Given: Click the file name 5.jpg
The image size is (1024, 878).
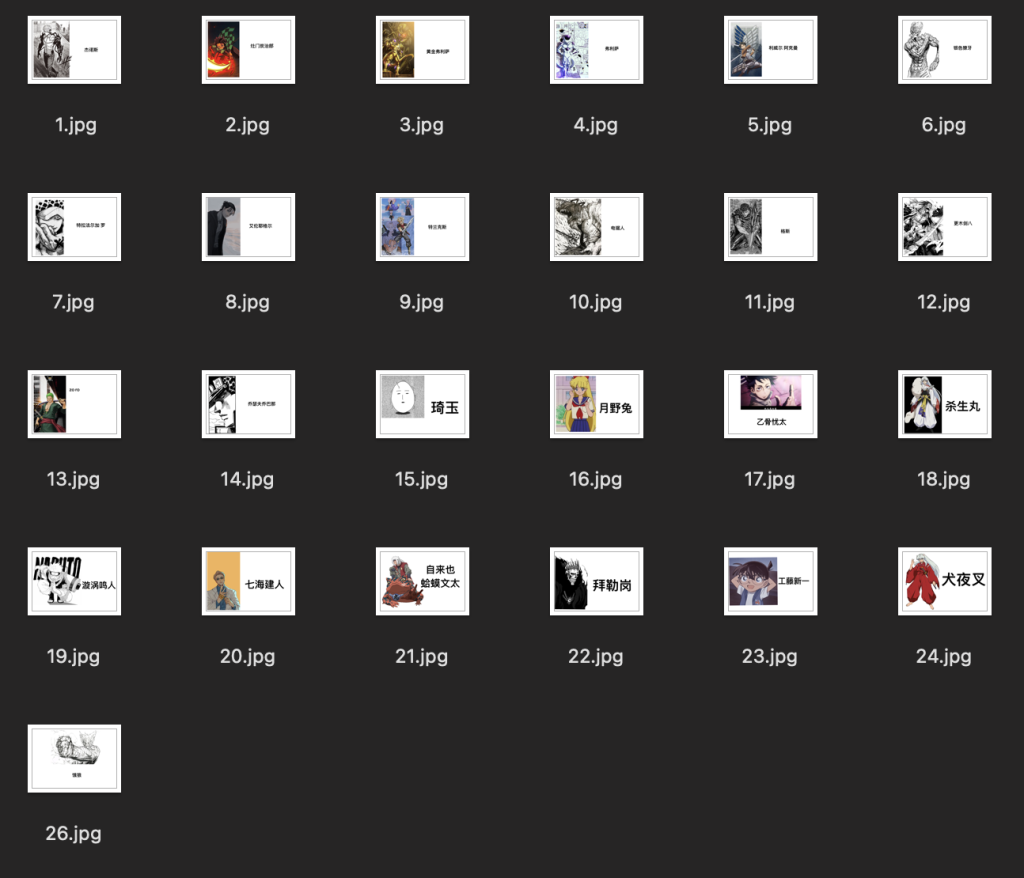Looking at the screenshot, I should pyautogui.click(x=770, y=125).
